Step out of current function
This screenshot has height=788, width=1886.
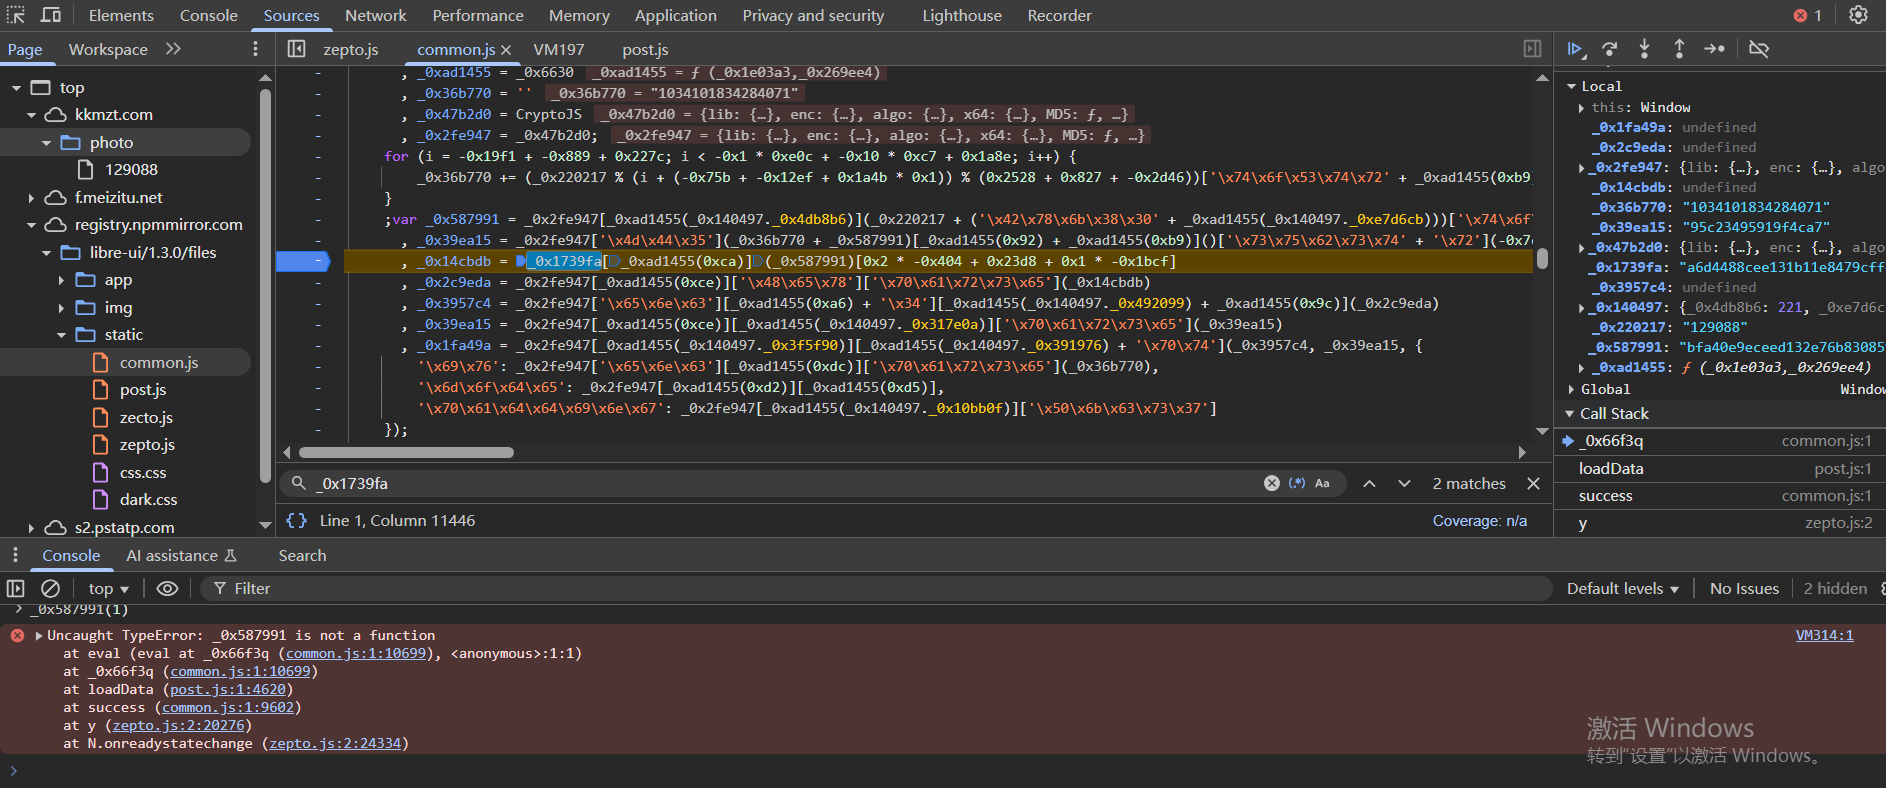pyautogui.click(x=1679, y=49)
